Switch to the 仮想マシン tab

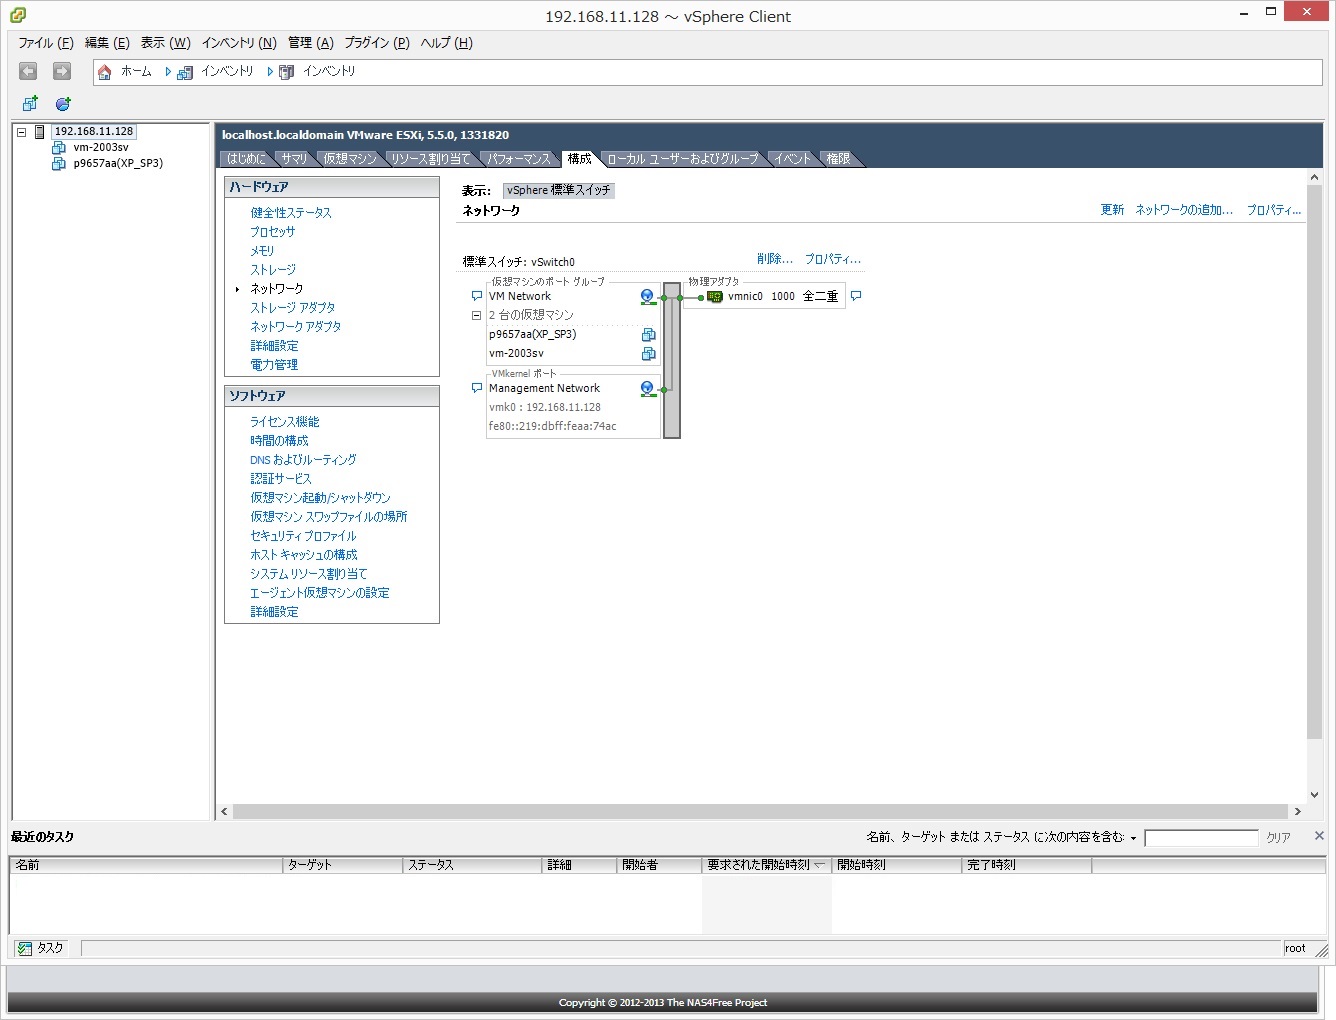pos(350,159)
